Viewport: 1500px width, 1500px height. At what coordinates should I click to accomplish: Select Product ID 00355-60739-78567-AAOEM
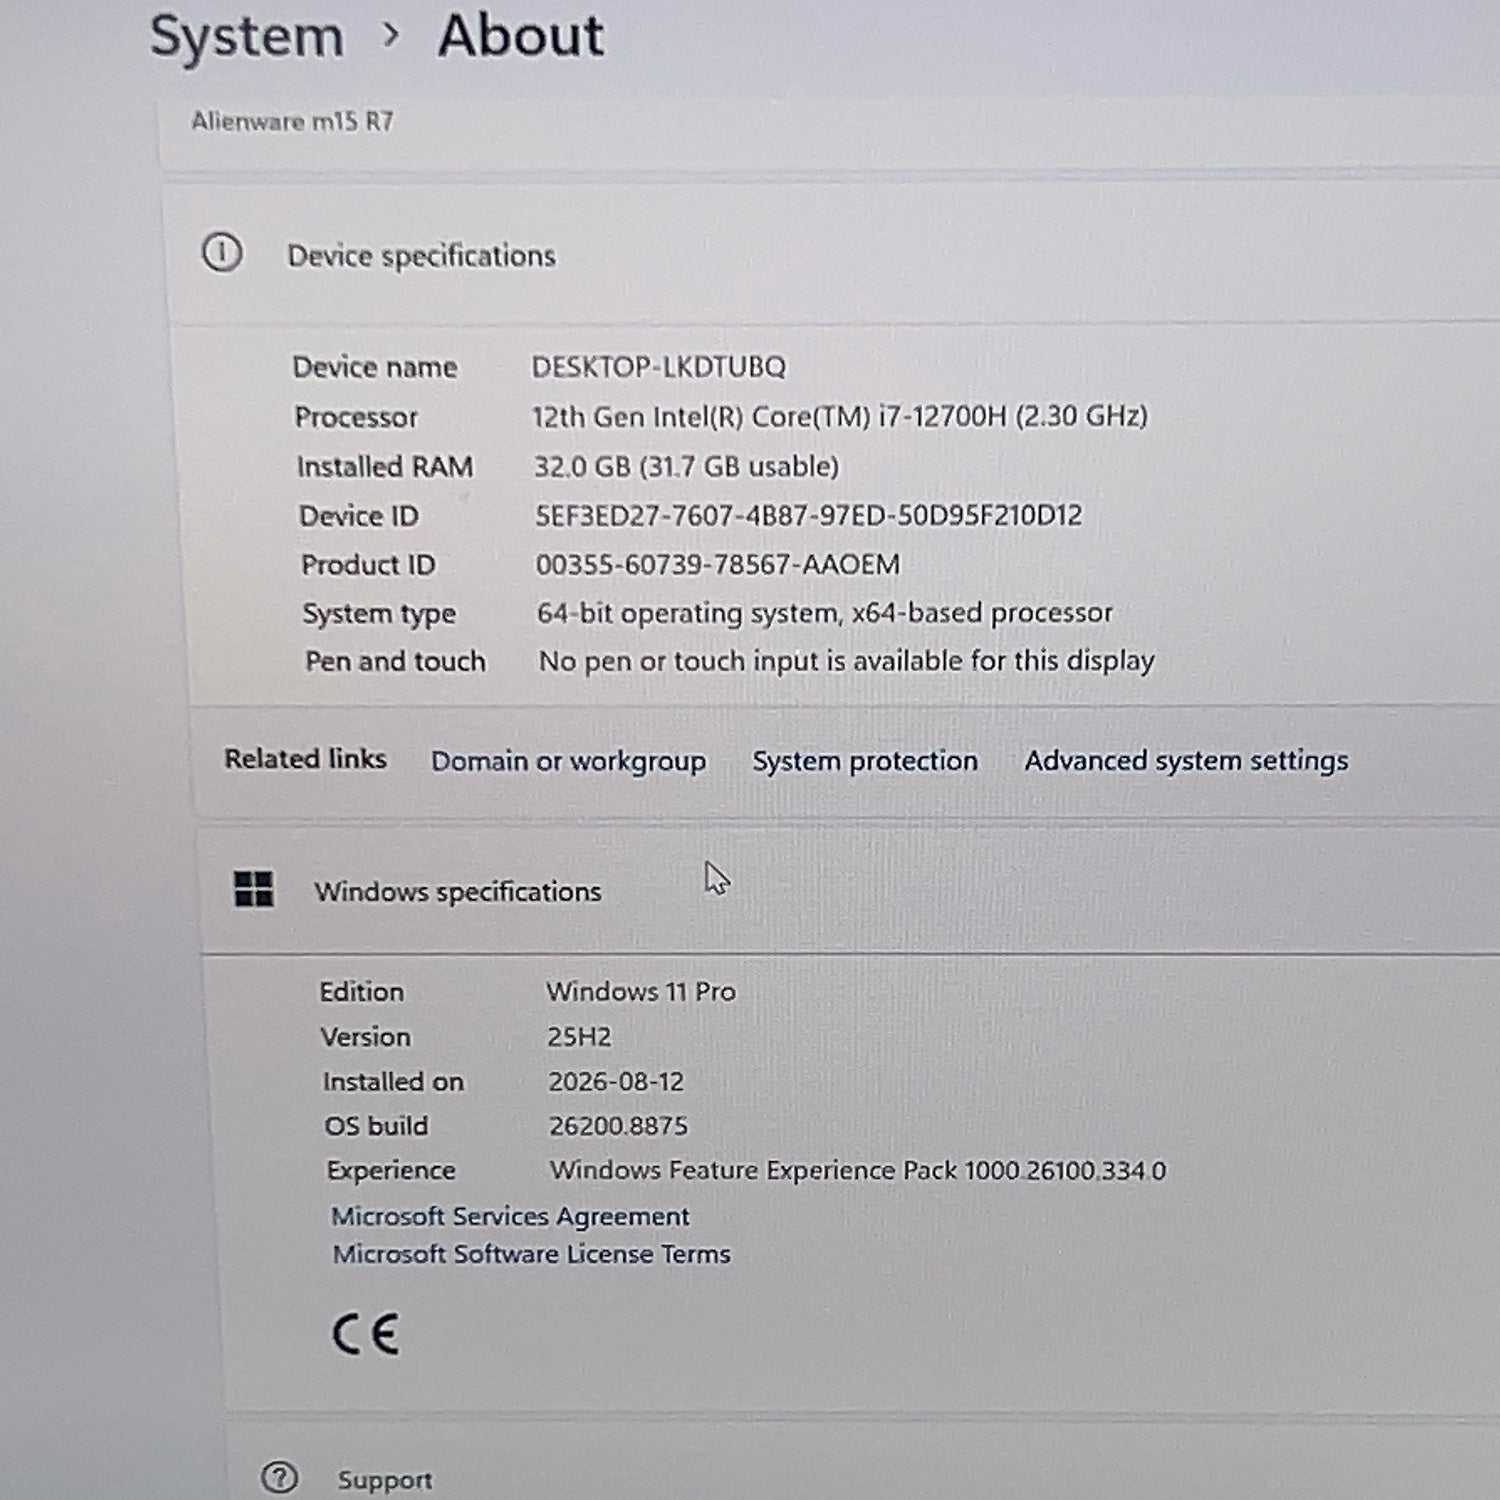pos(717,564)
